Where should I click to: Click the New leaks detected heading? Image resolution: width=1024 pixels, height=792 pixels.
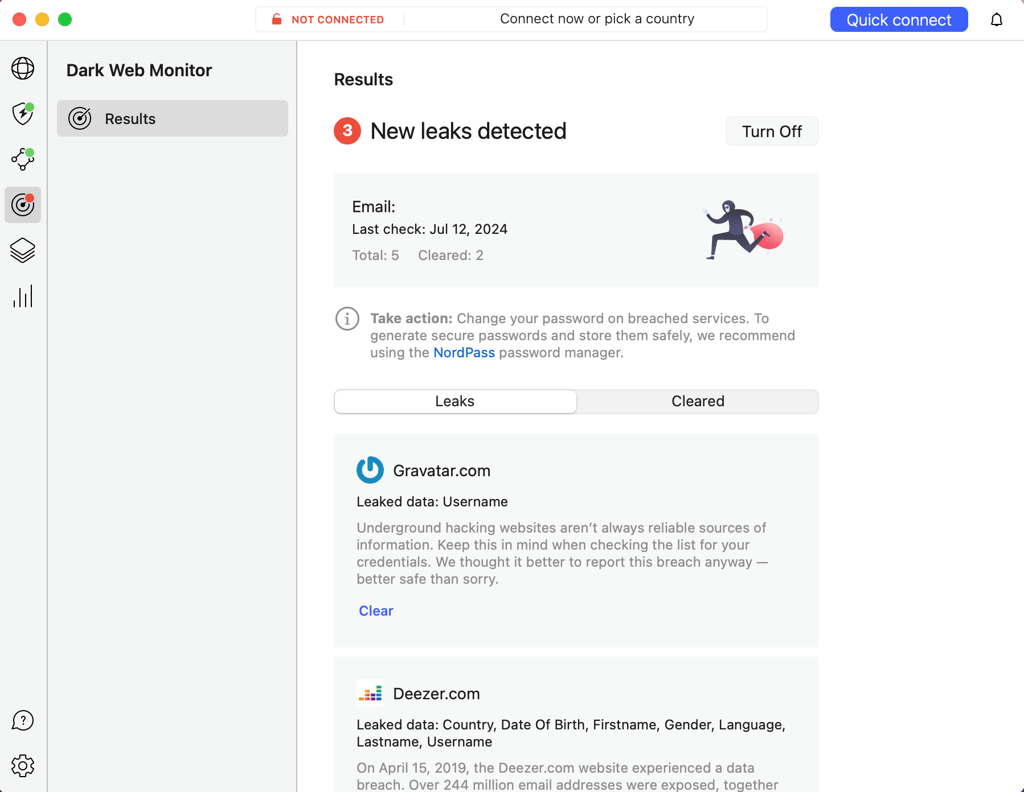point(468,131)
